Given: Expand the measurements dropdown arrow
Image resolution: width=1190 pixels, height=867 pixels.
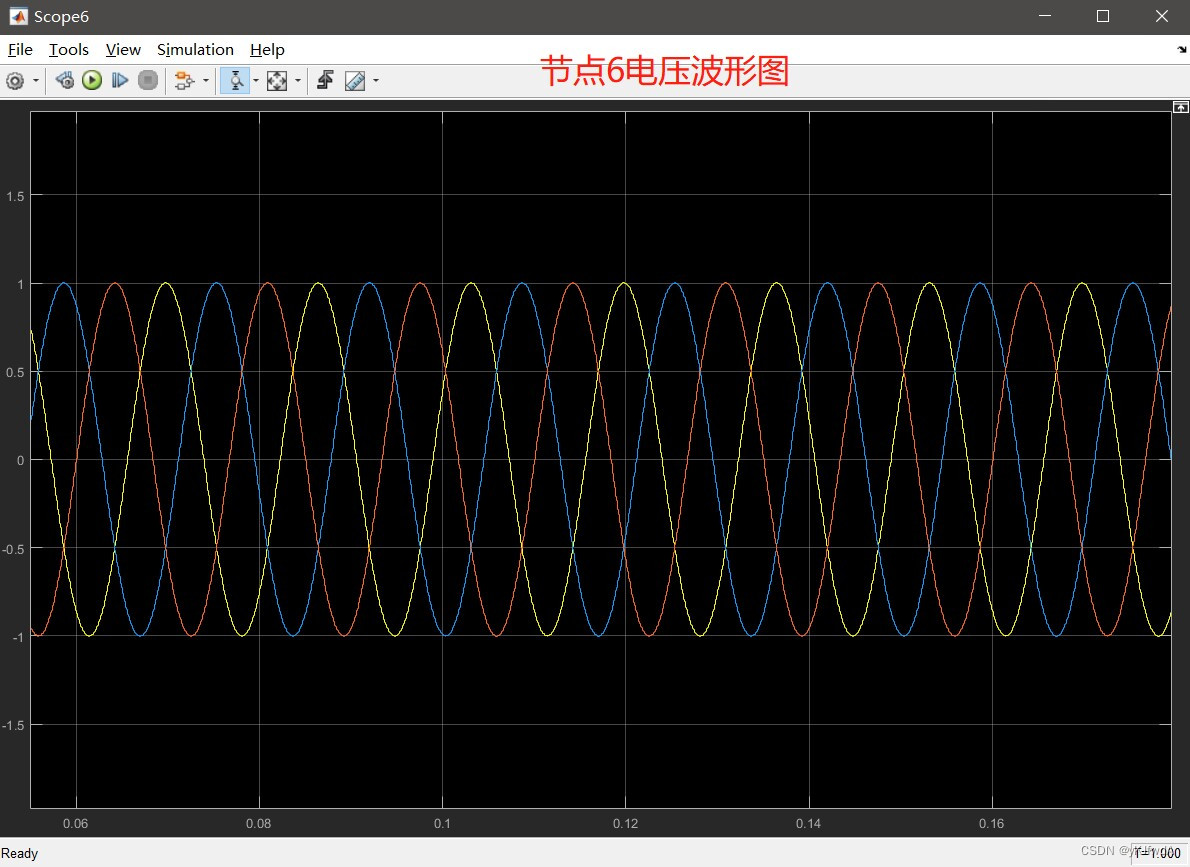Looking at the screenshot, I should tap(376, 80).
